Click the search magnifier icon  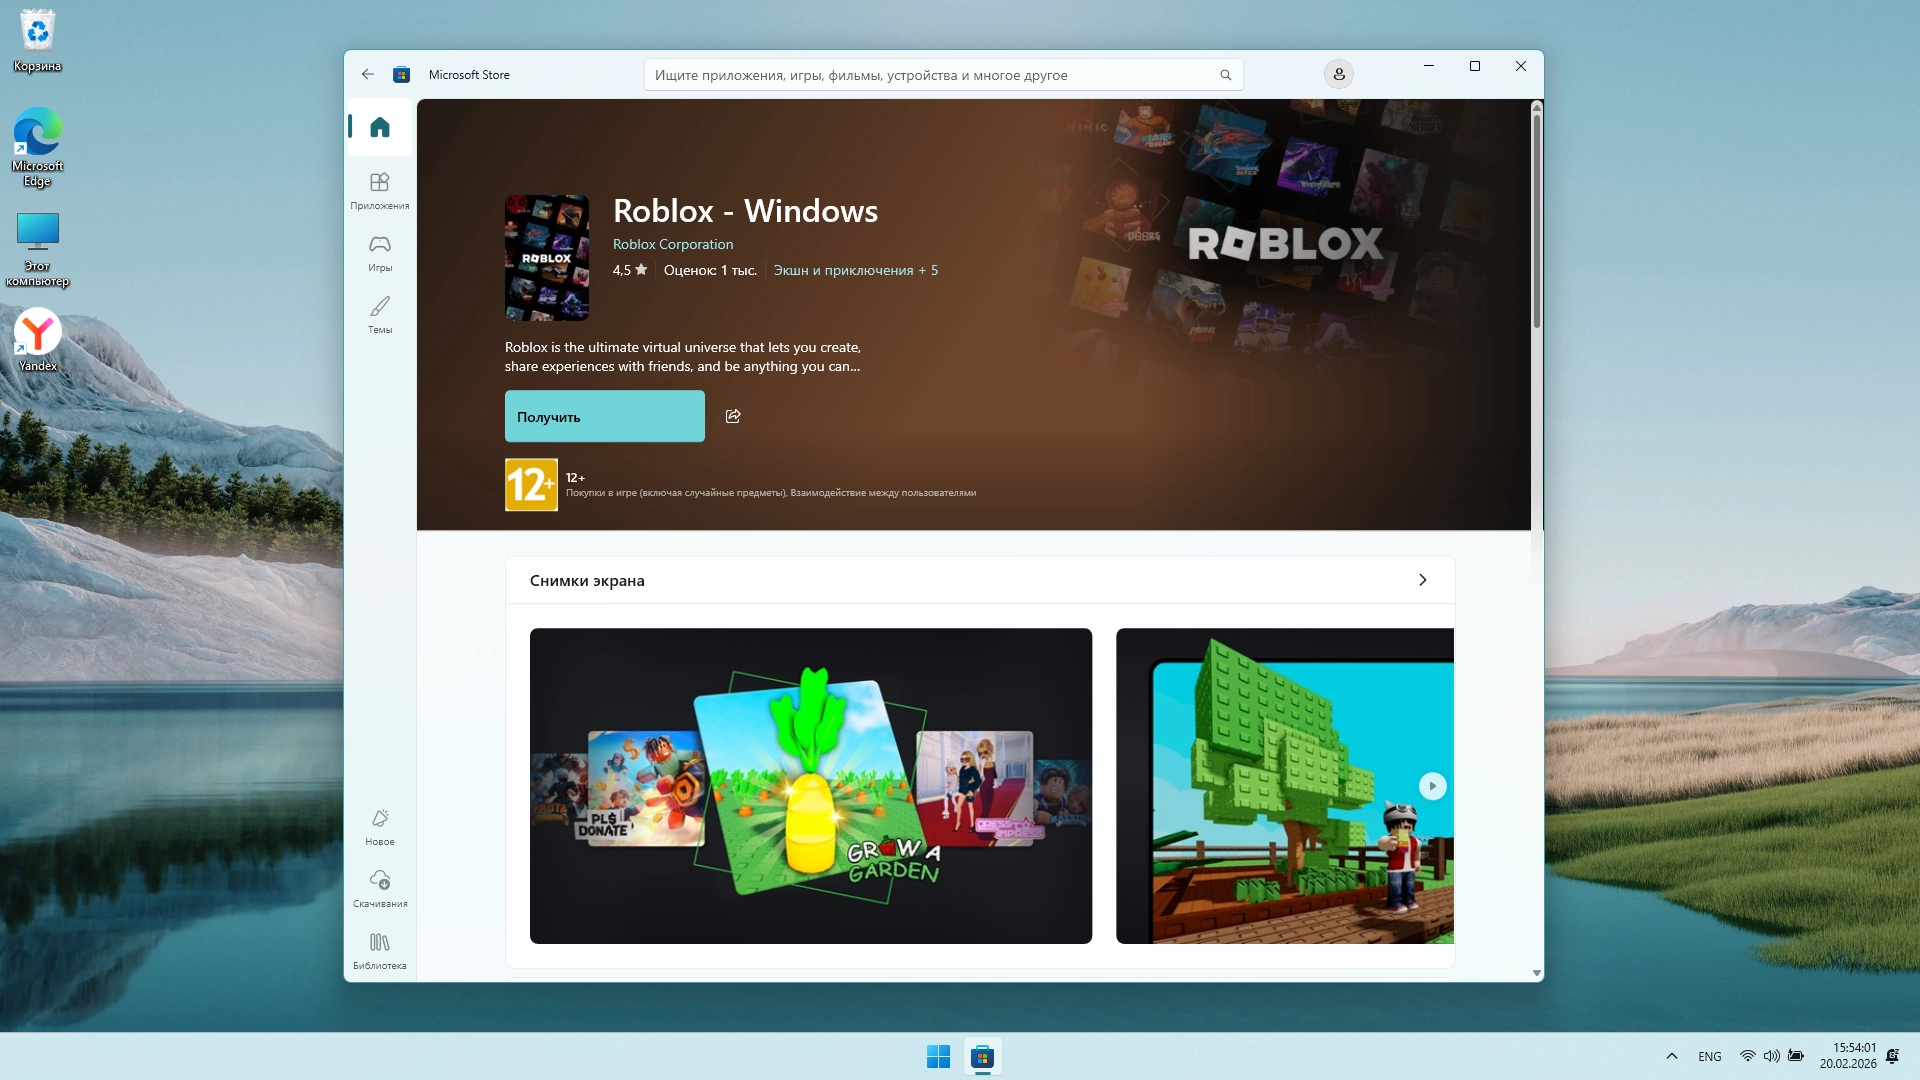(1225, 75)
